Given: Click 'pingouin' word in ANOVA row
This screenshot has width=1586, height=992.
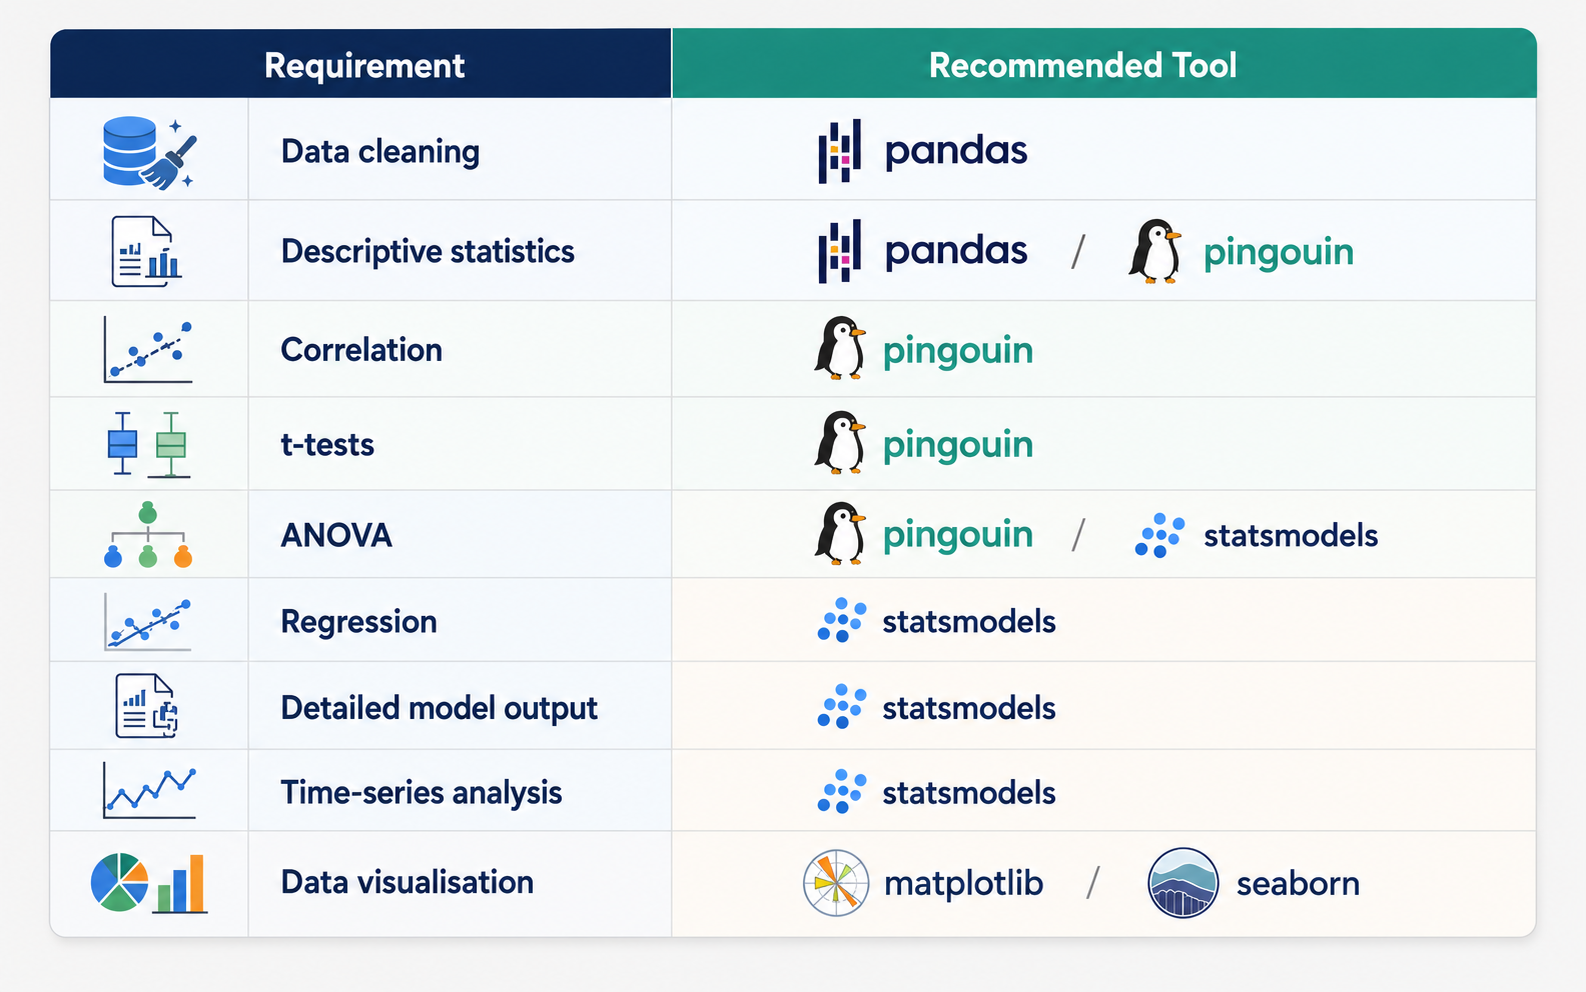Looking at the screenshot, I should (x=958, y=536).
